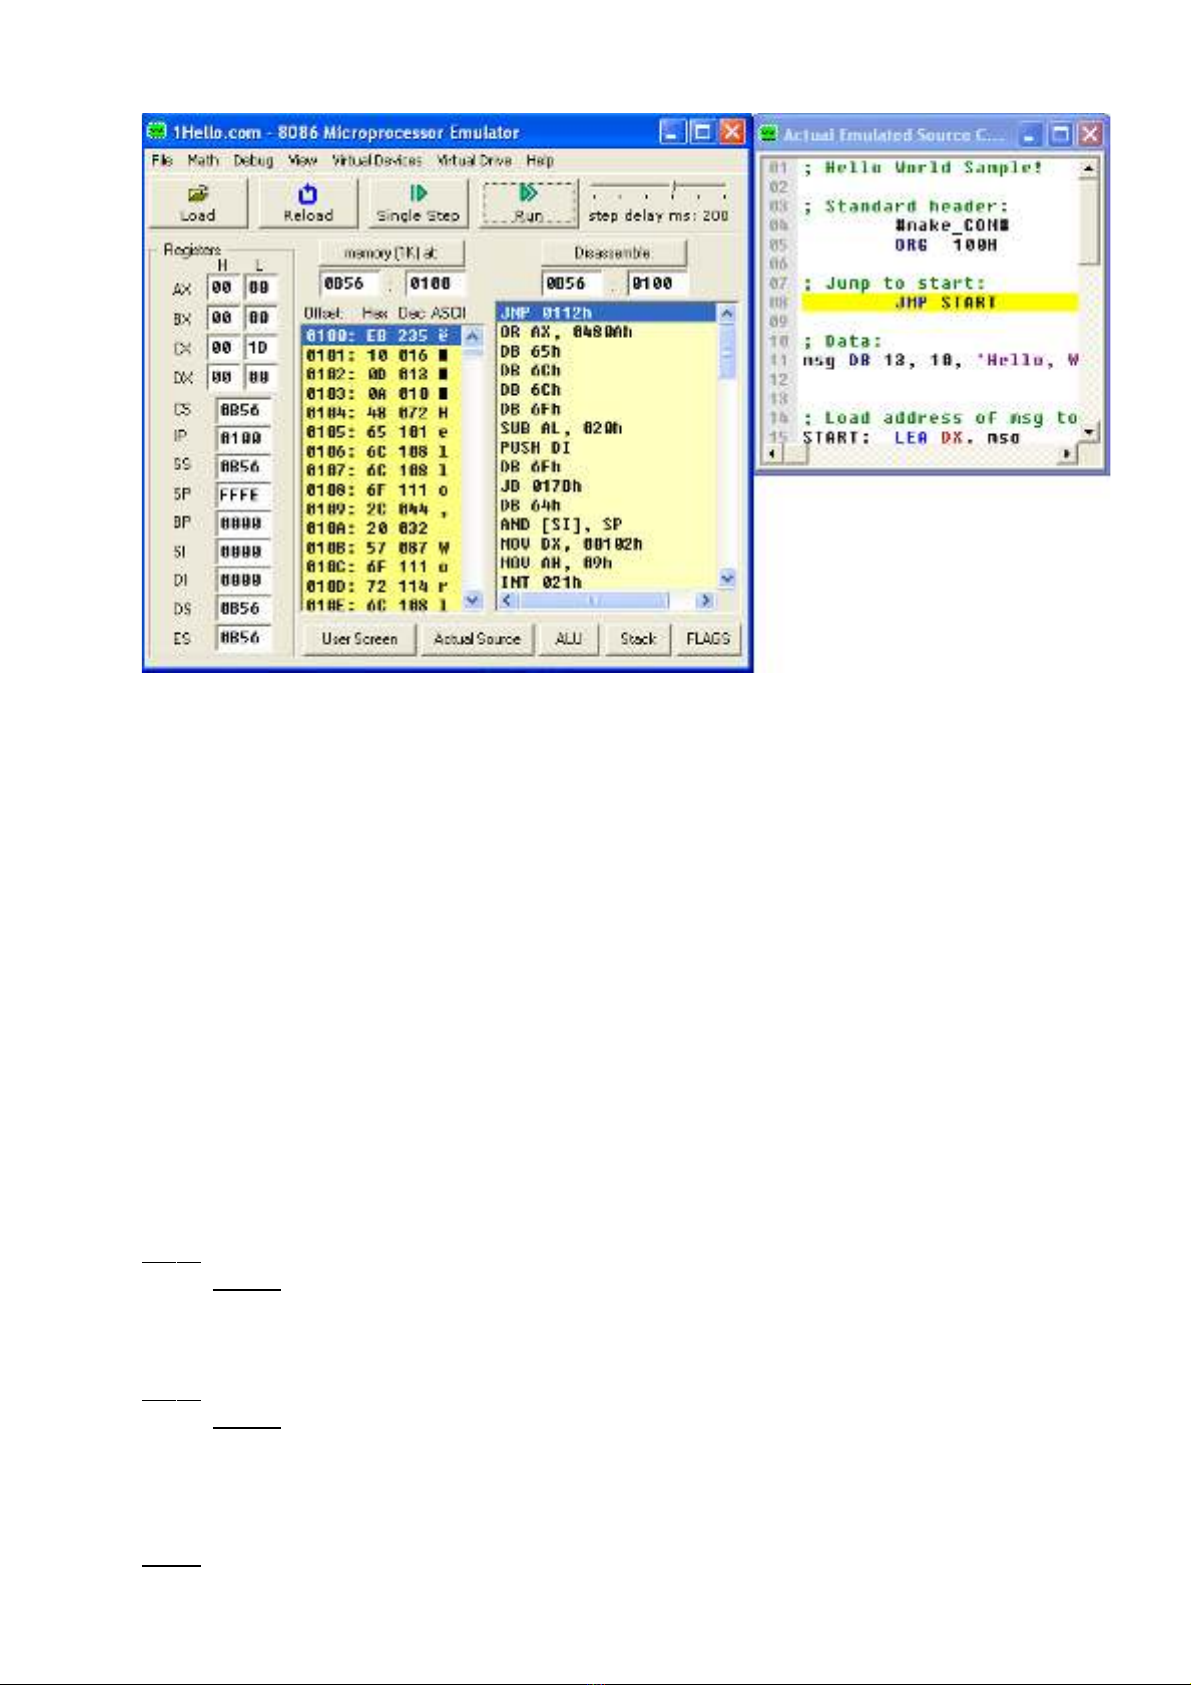Click the Disassemble button
The image size is (1191, 1685).
pyautogui.click(x=613, y=253)
